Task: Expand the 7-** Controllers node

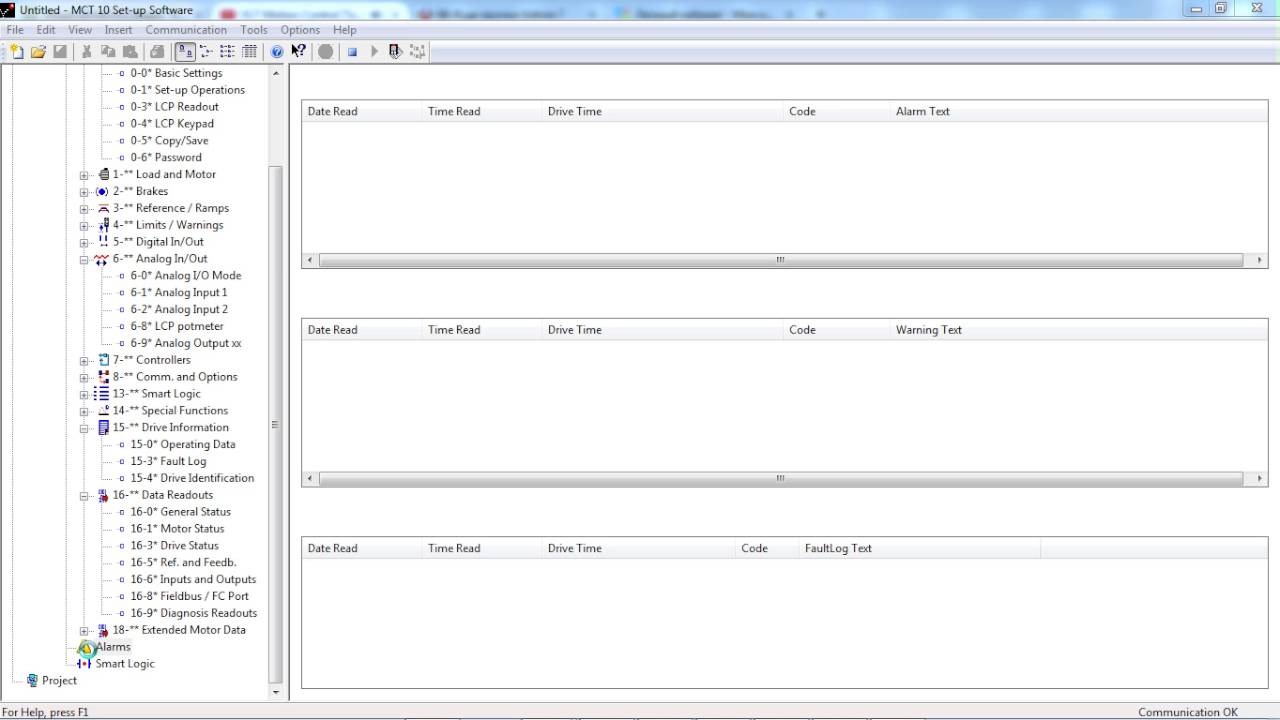Action: click(x=85, y=361)
